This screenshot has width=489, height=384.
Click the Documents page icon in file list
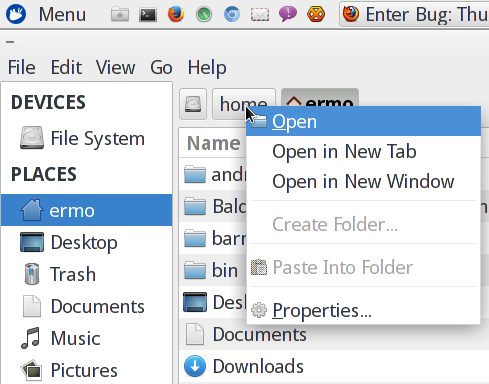point(195,334)
